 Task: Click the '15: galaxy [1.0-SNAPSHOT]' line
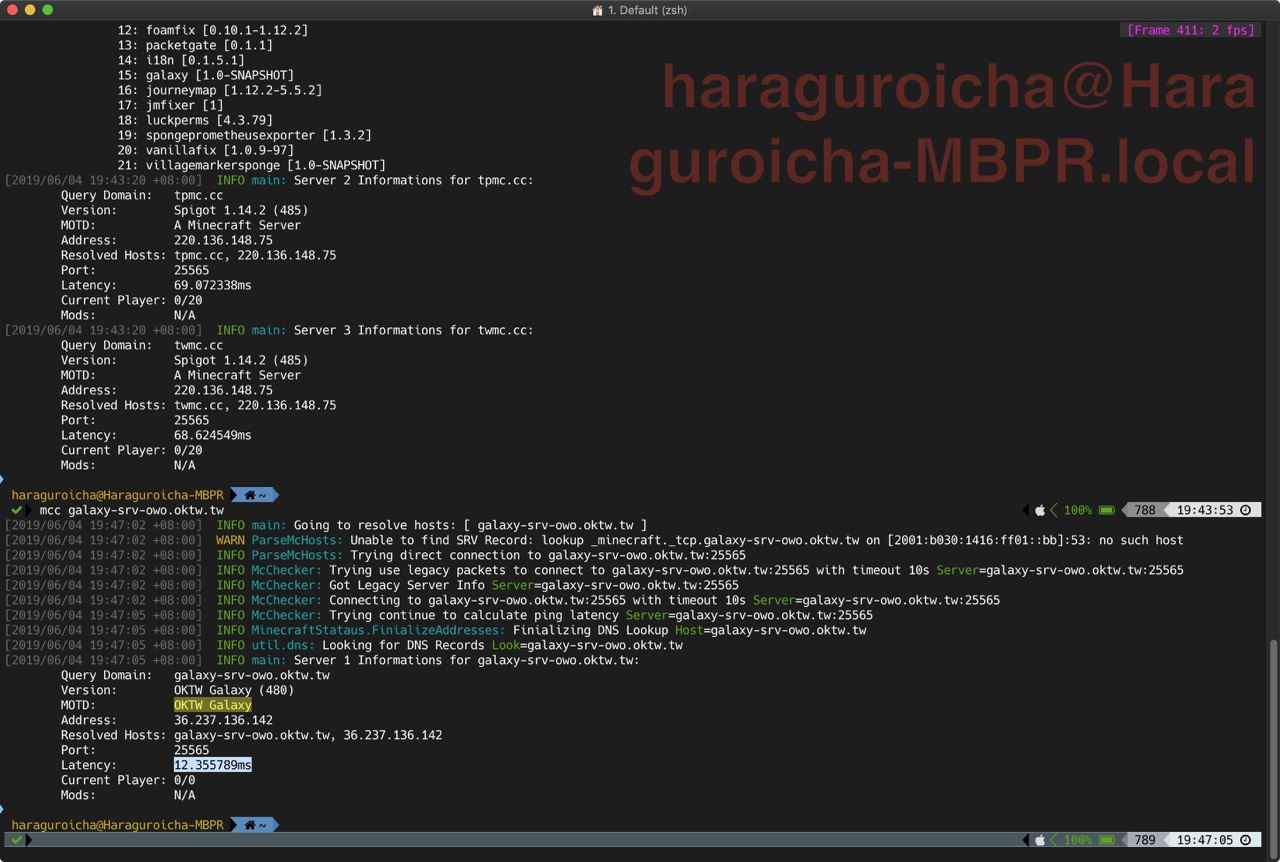[x=206, y=75]
